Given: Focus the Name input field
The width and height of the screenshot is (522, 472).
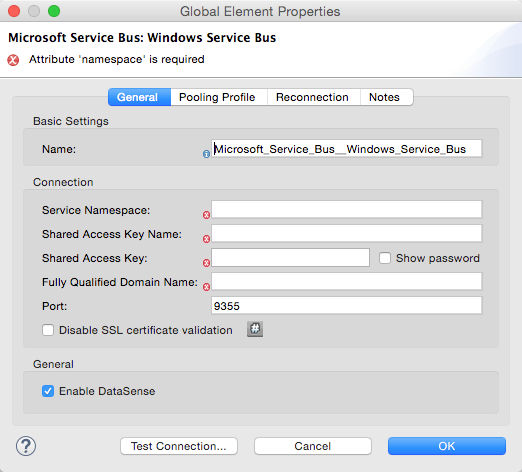Looking at the screenshot, I should coord(347,148).
